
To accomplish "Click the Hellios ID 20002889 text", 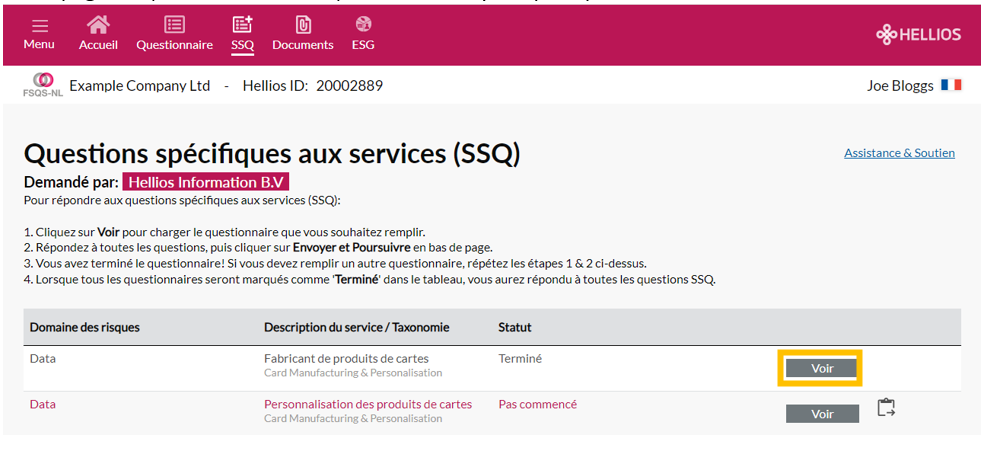I will 313,85.
